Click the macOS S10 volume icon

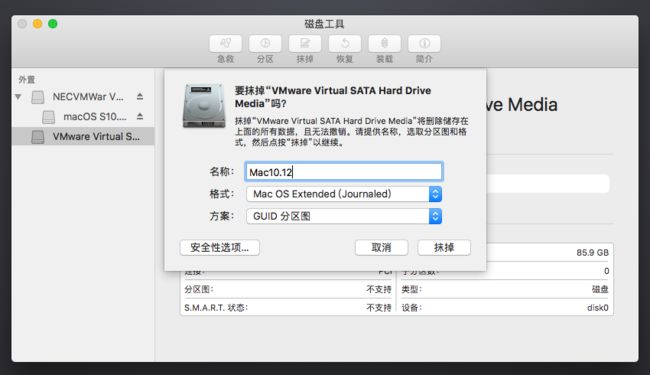coord(49,117)
